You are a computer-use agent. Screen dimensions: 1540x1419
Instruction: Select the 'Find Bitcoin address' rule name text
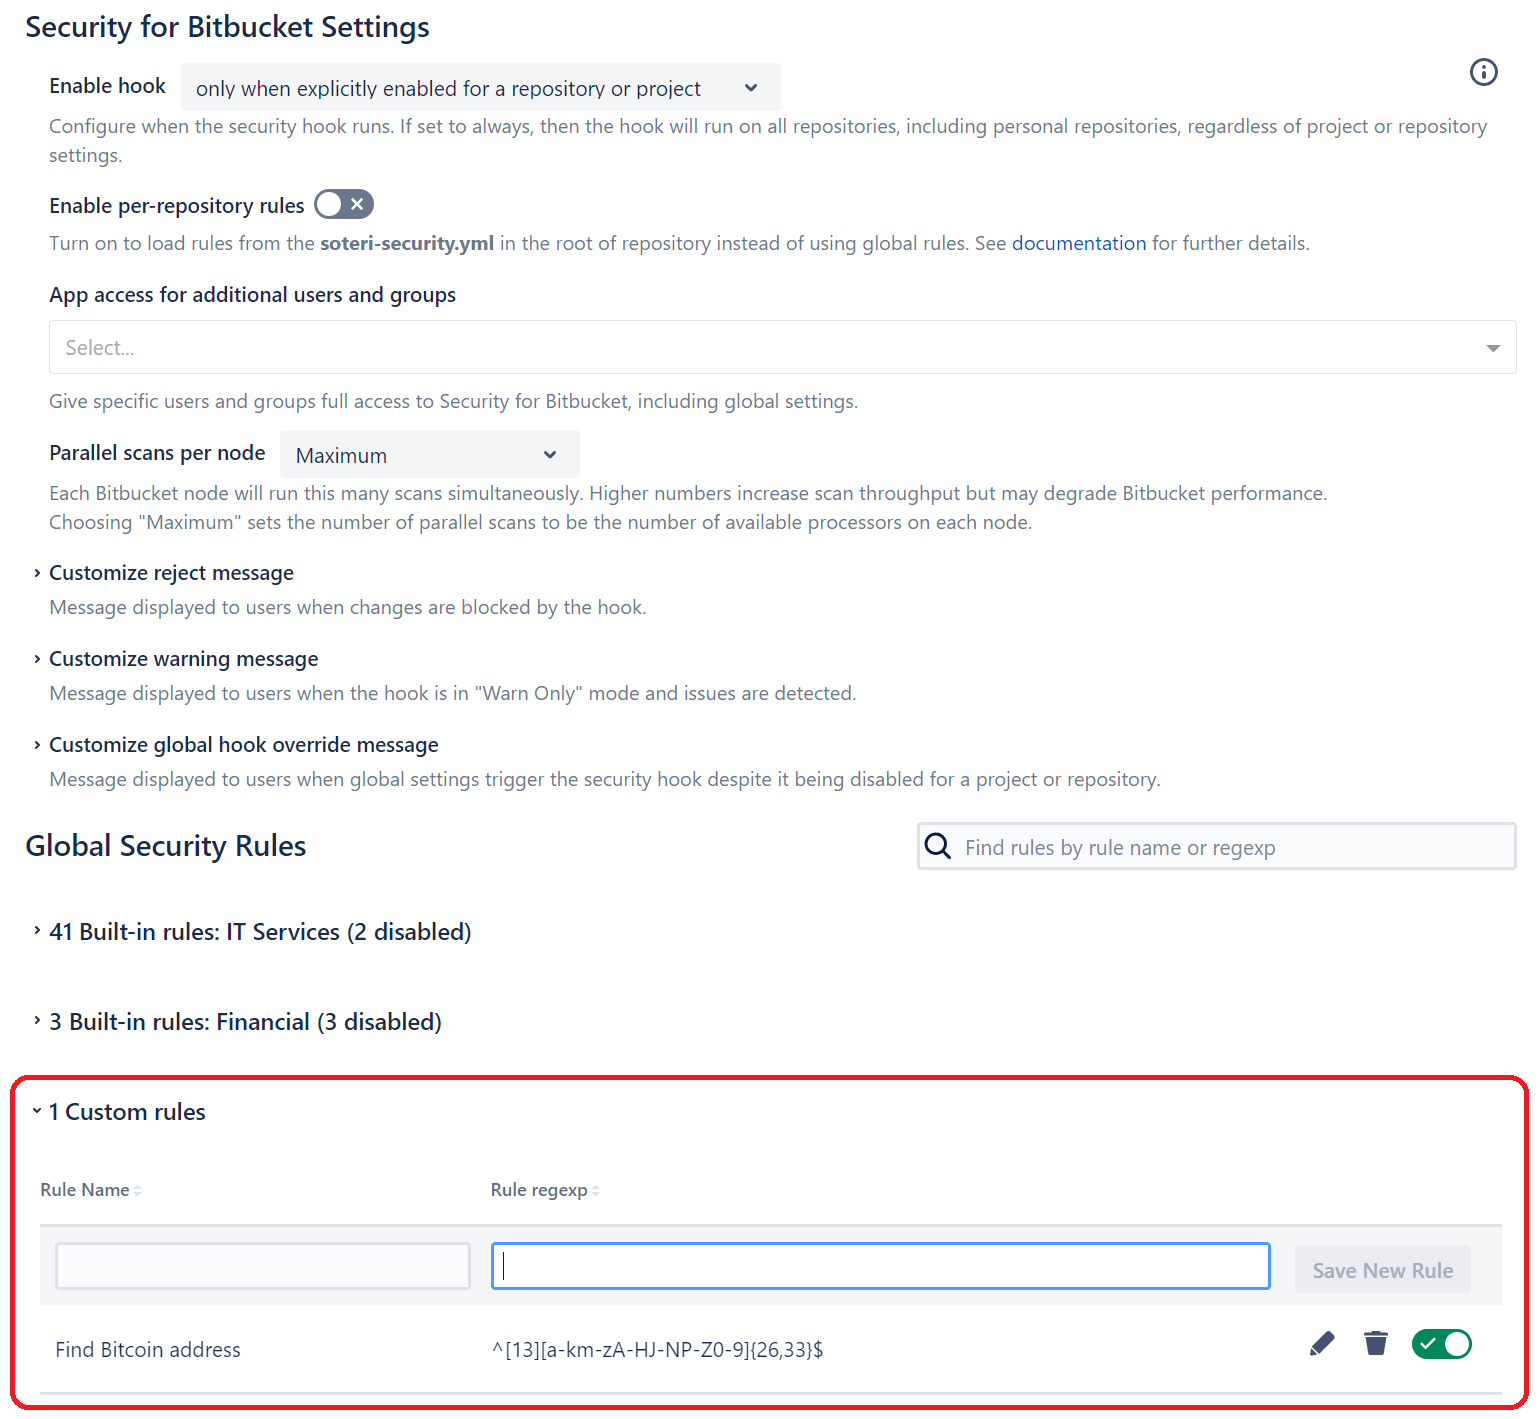[x=148, y=1350]
